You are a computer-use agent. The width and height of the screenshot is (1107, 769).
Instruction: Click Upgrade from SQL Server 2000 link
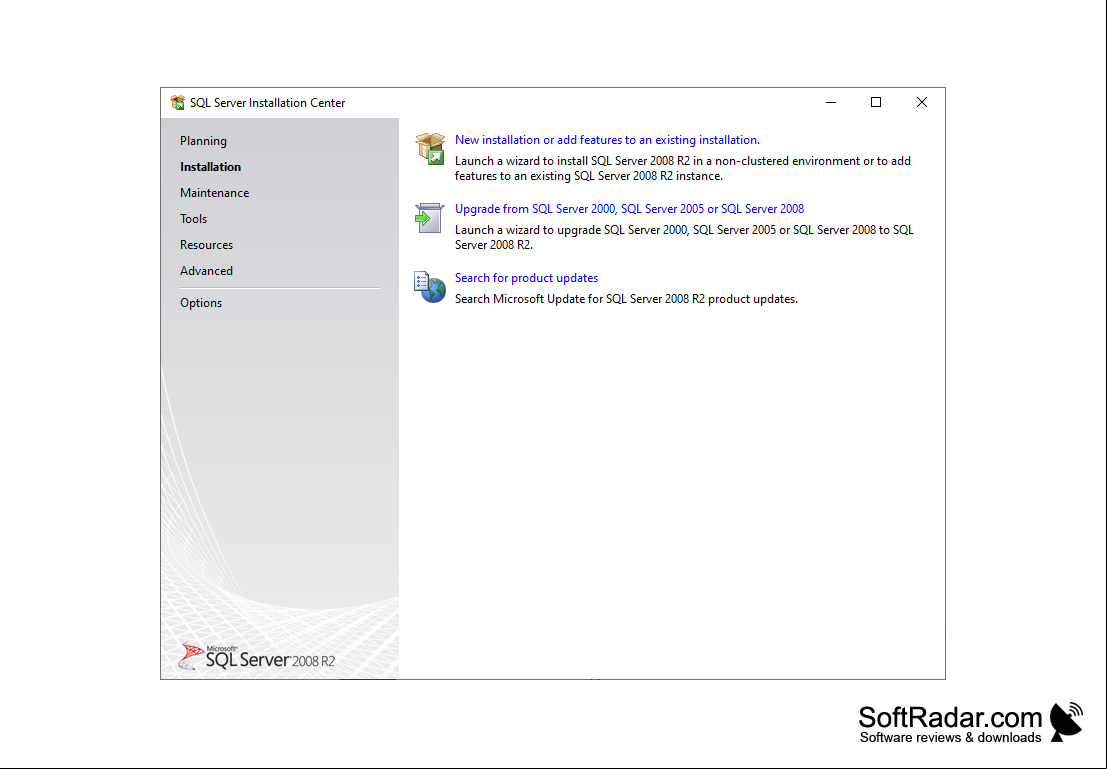(629, 209)
